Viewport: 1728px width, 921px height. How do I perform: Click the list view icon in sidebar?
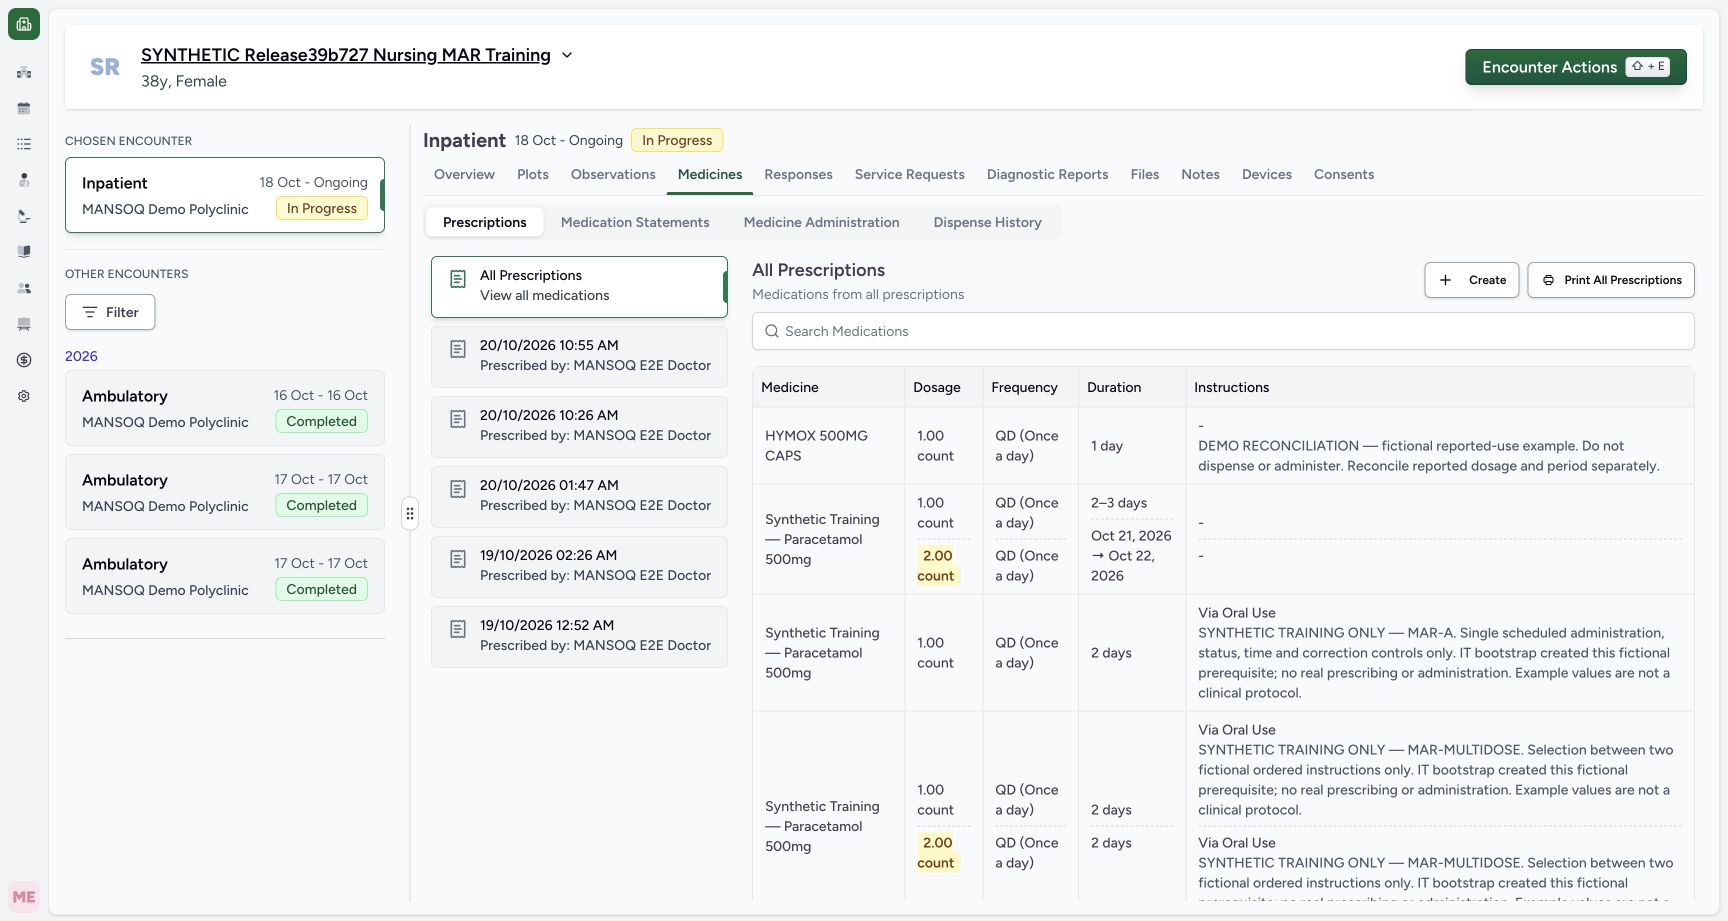click(24, 144)
